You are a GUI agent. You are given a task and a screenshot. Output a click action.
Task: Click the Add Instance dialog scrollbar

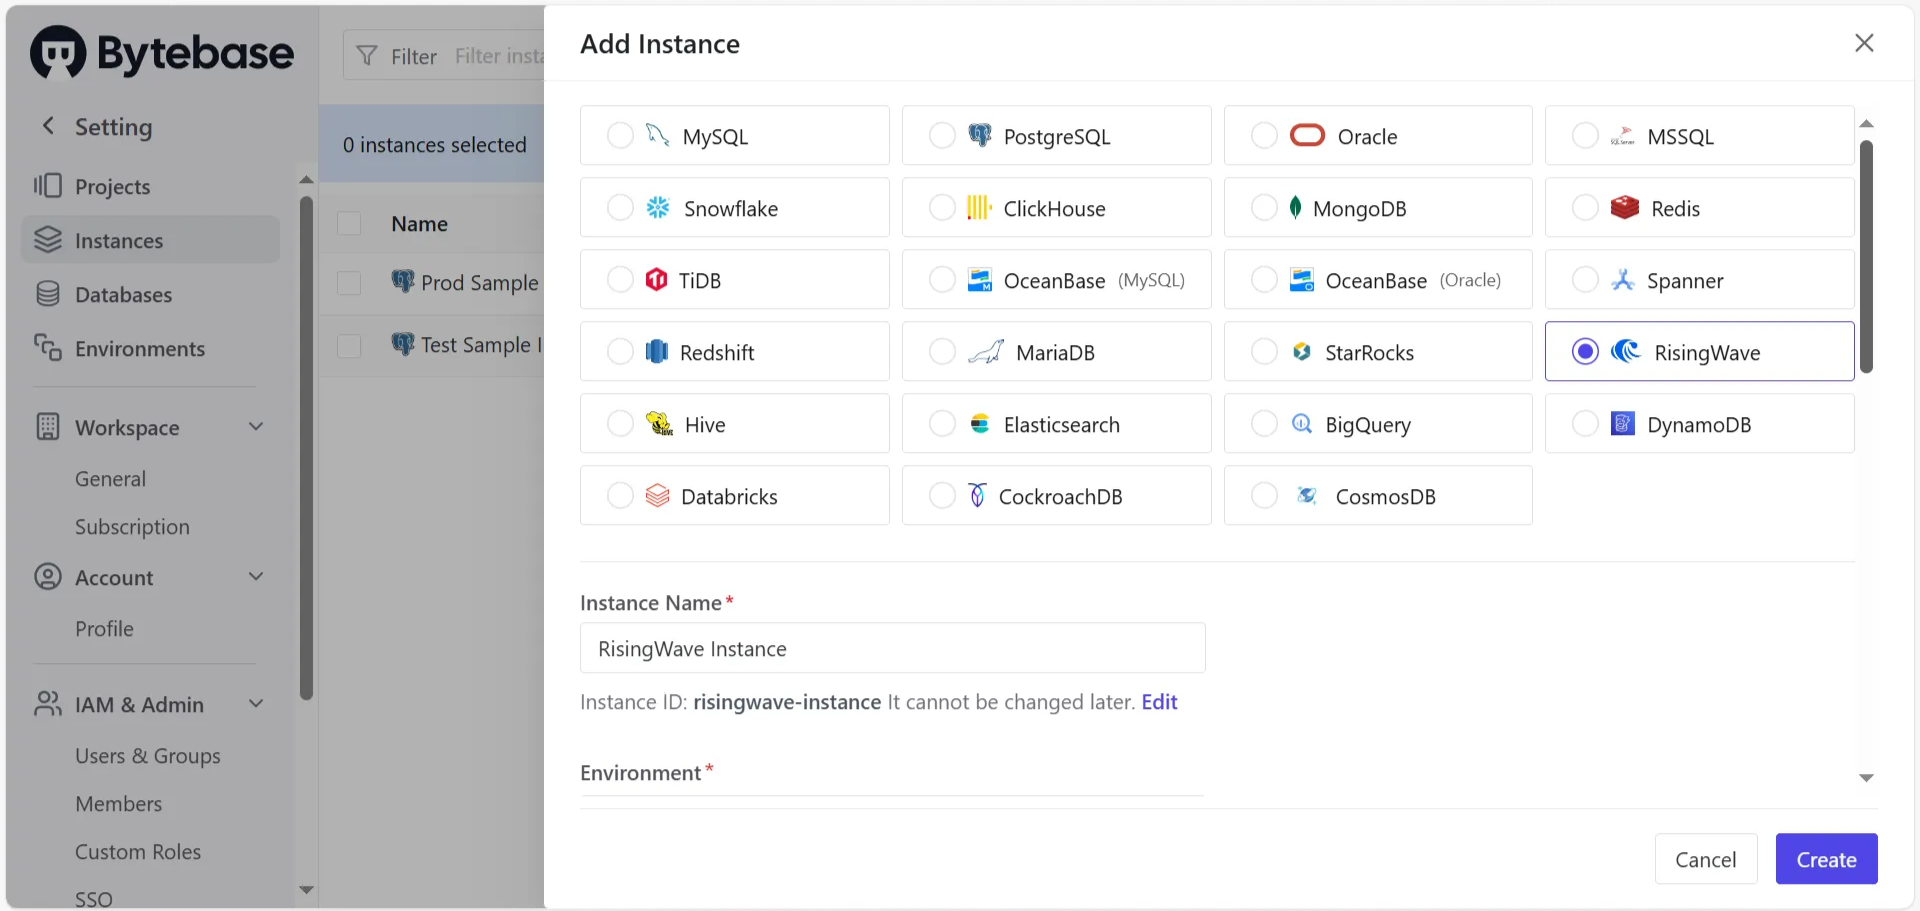pos(1866,256)
